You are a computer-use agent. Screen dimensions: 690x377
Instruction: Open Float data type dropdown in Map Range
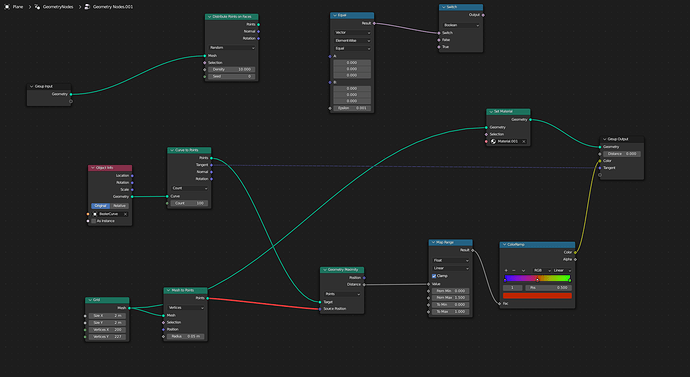(x=451, y=260)
